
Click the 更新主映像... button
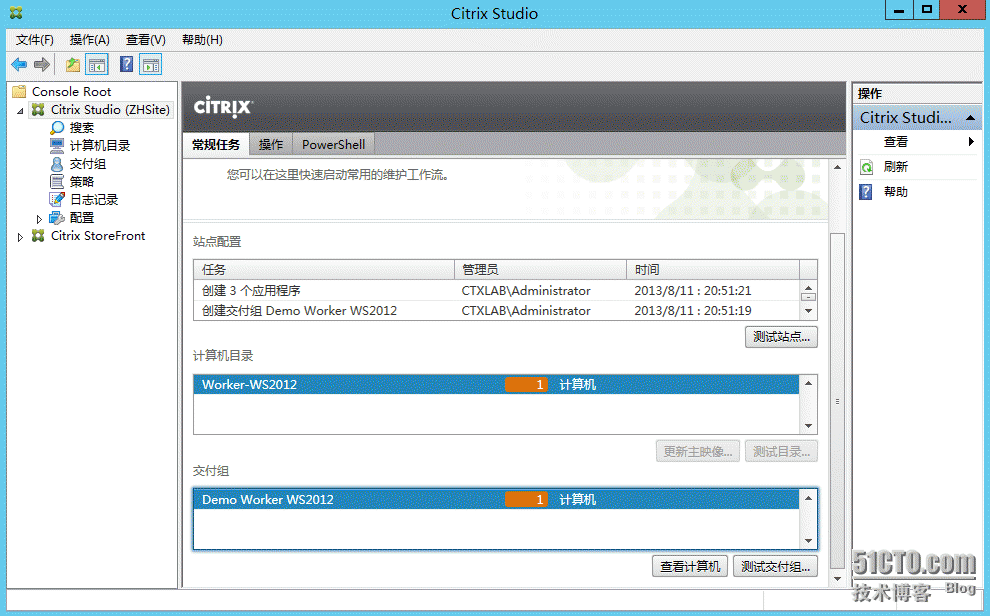[698, 452]
